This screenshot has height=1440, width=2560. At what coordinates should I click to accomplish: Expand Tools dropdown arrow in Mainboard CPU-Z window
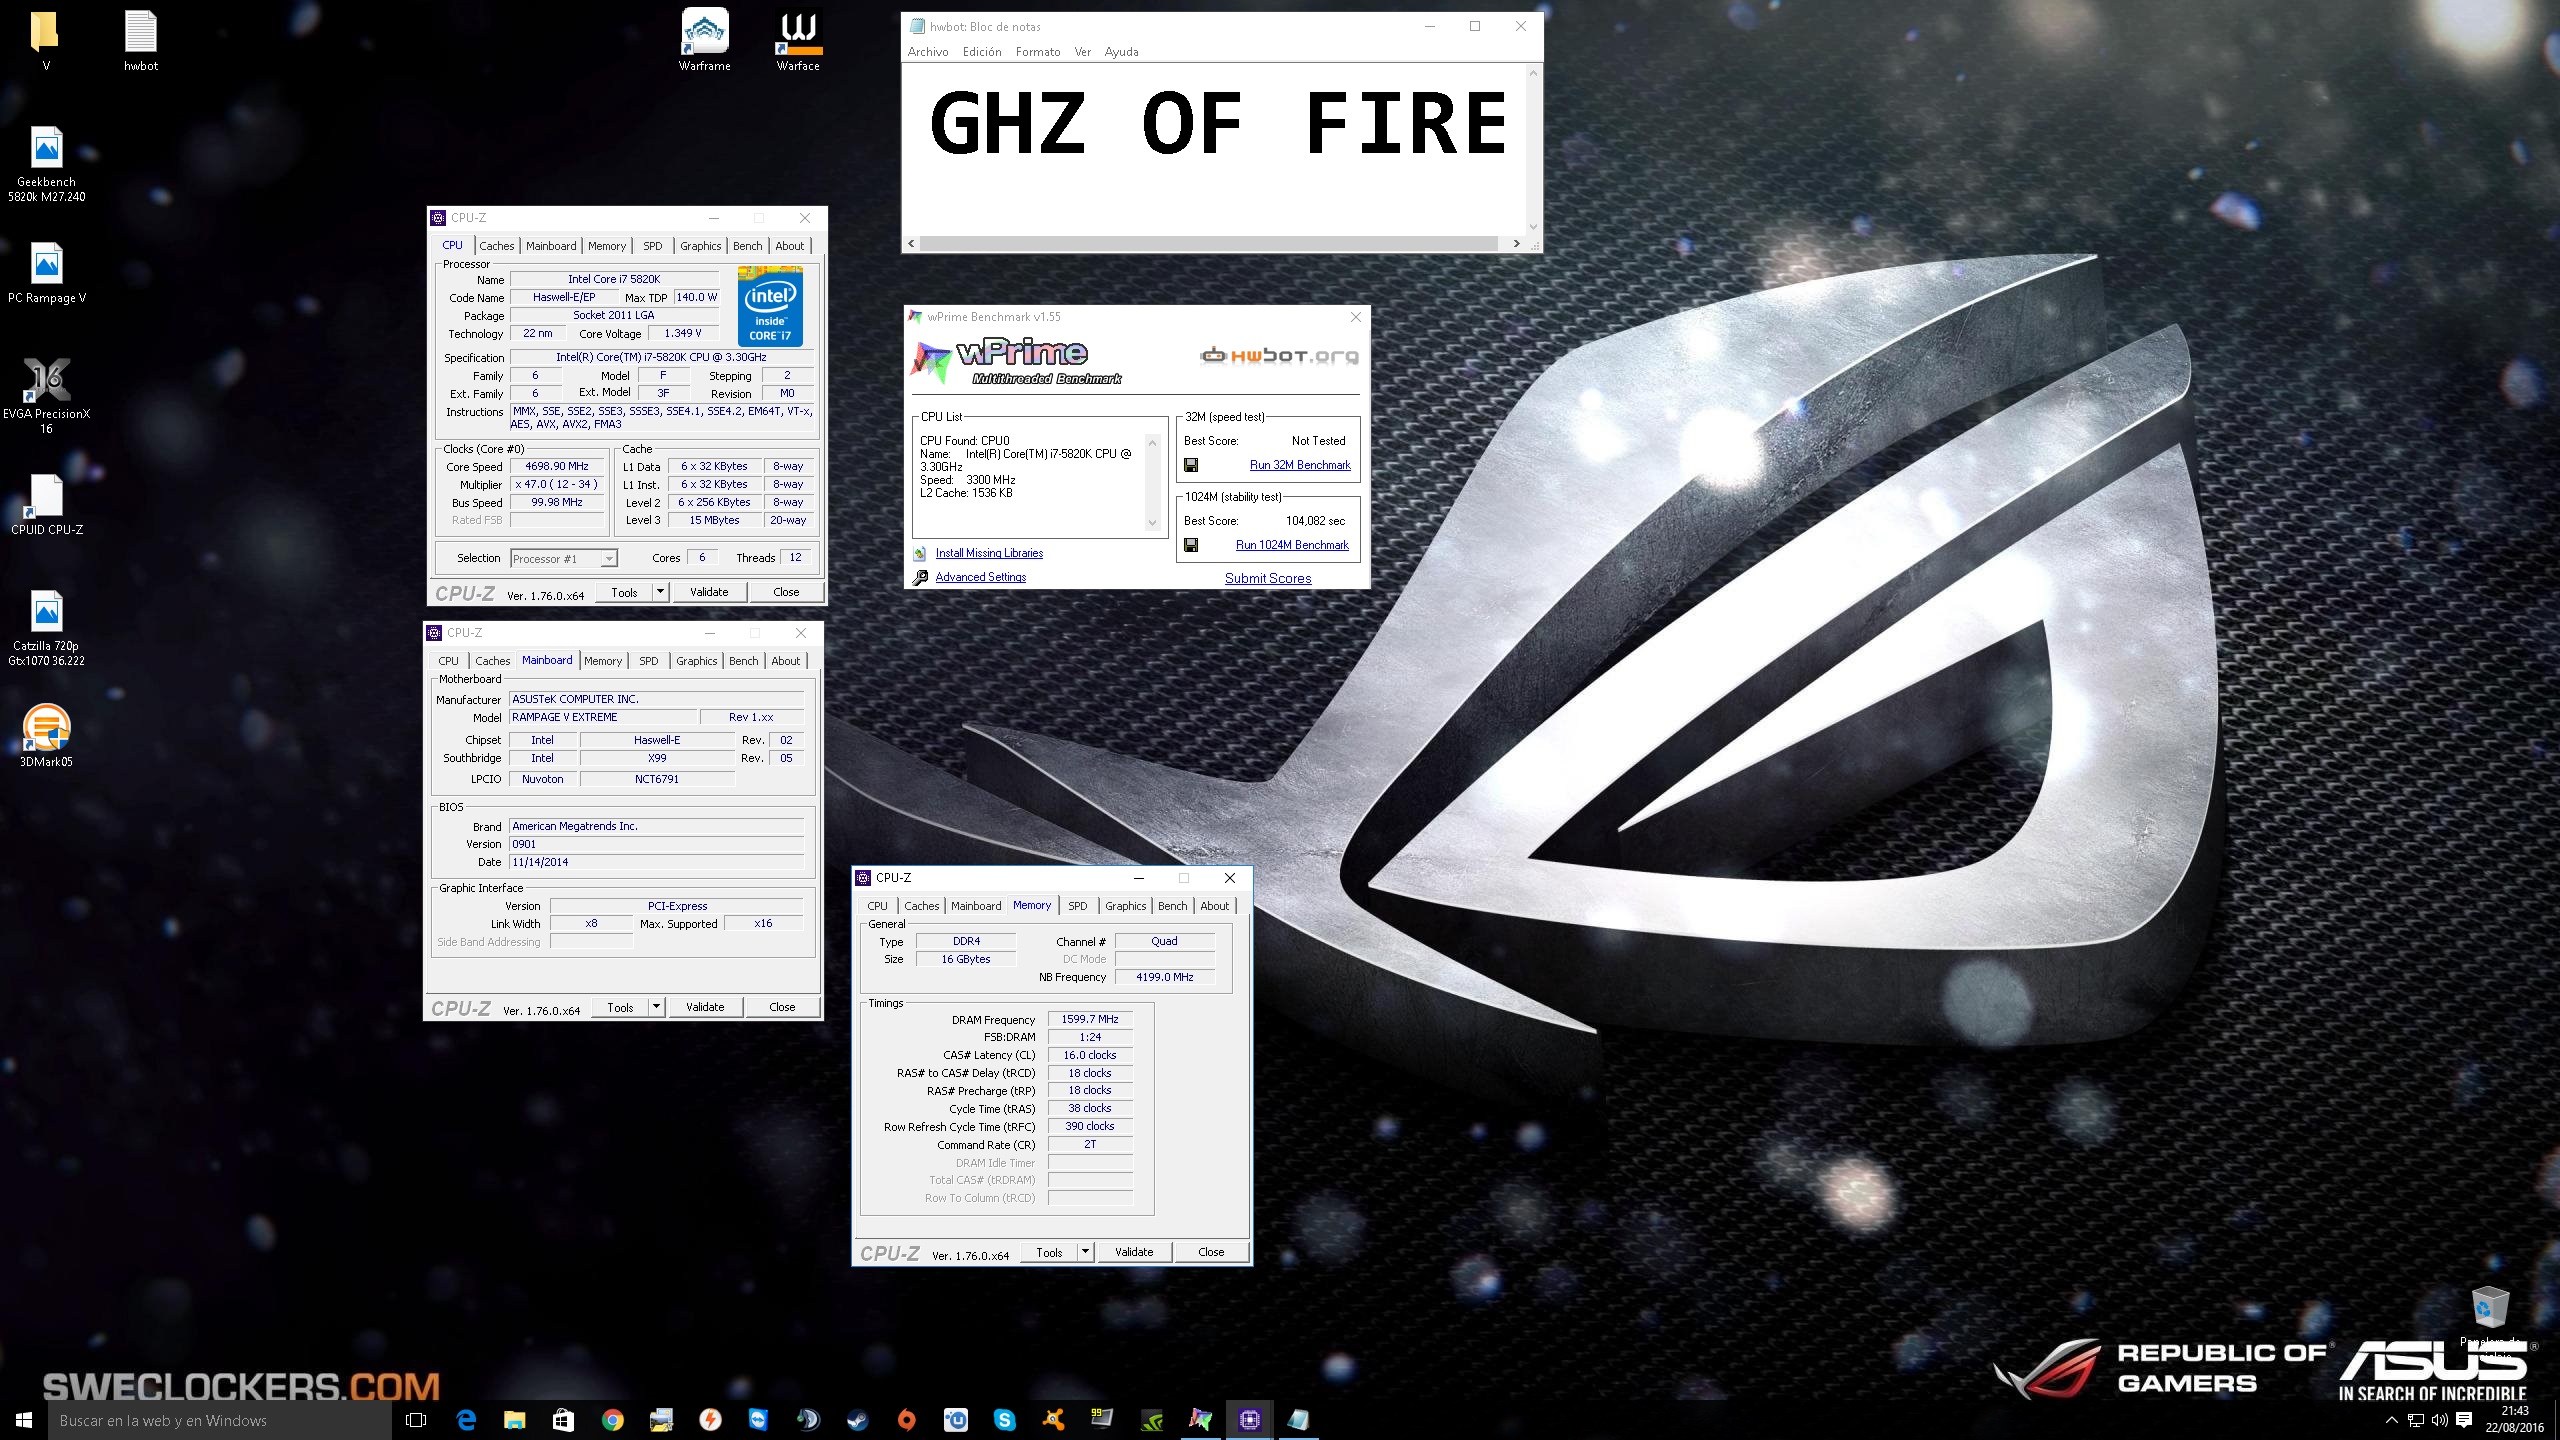pos(656,1007)
